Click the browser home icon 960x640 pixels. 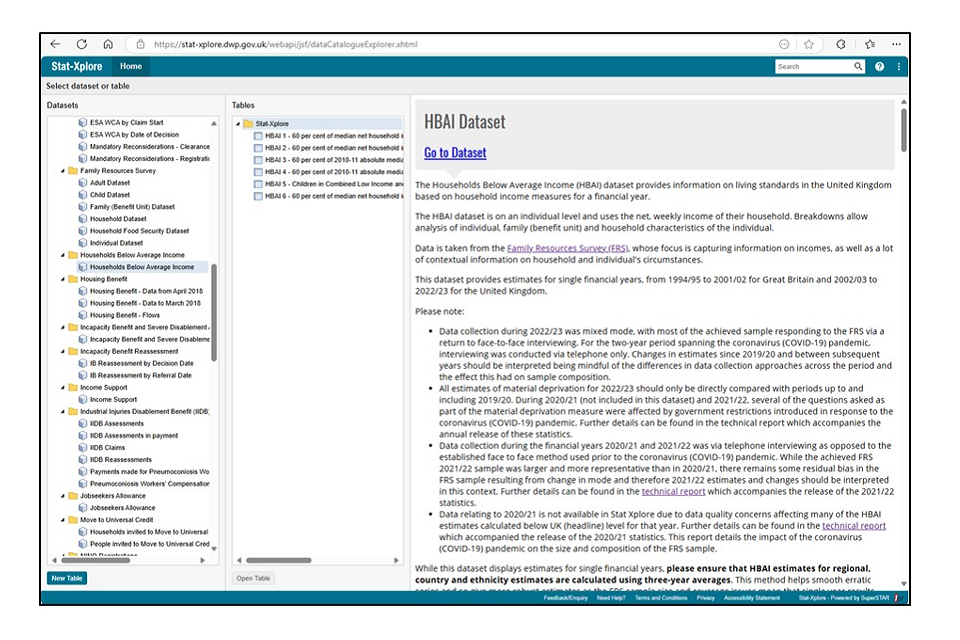[108, 44]
